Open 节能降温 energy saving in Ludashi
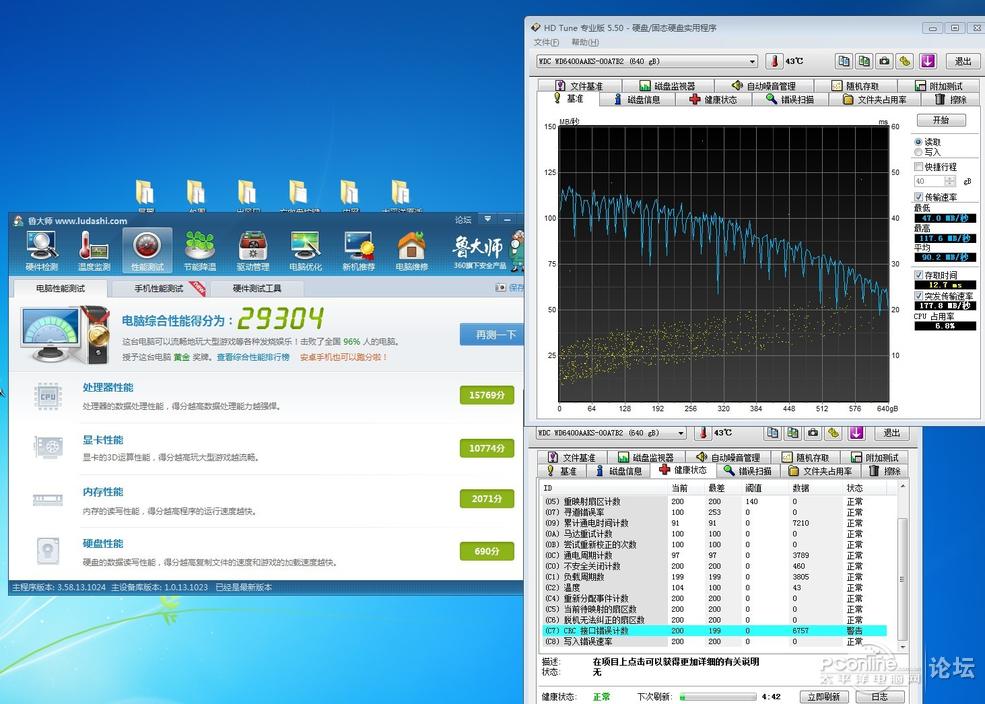The image size is (985, 704). click(x=200, y=251)
